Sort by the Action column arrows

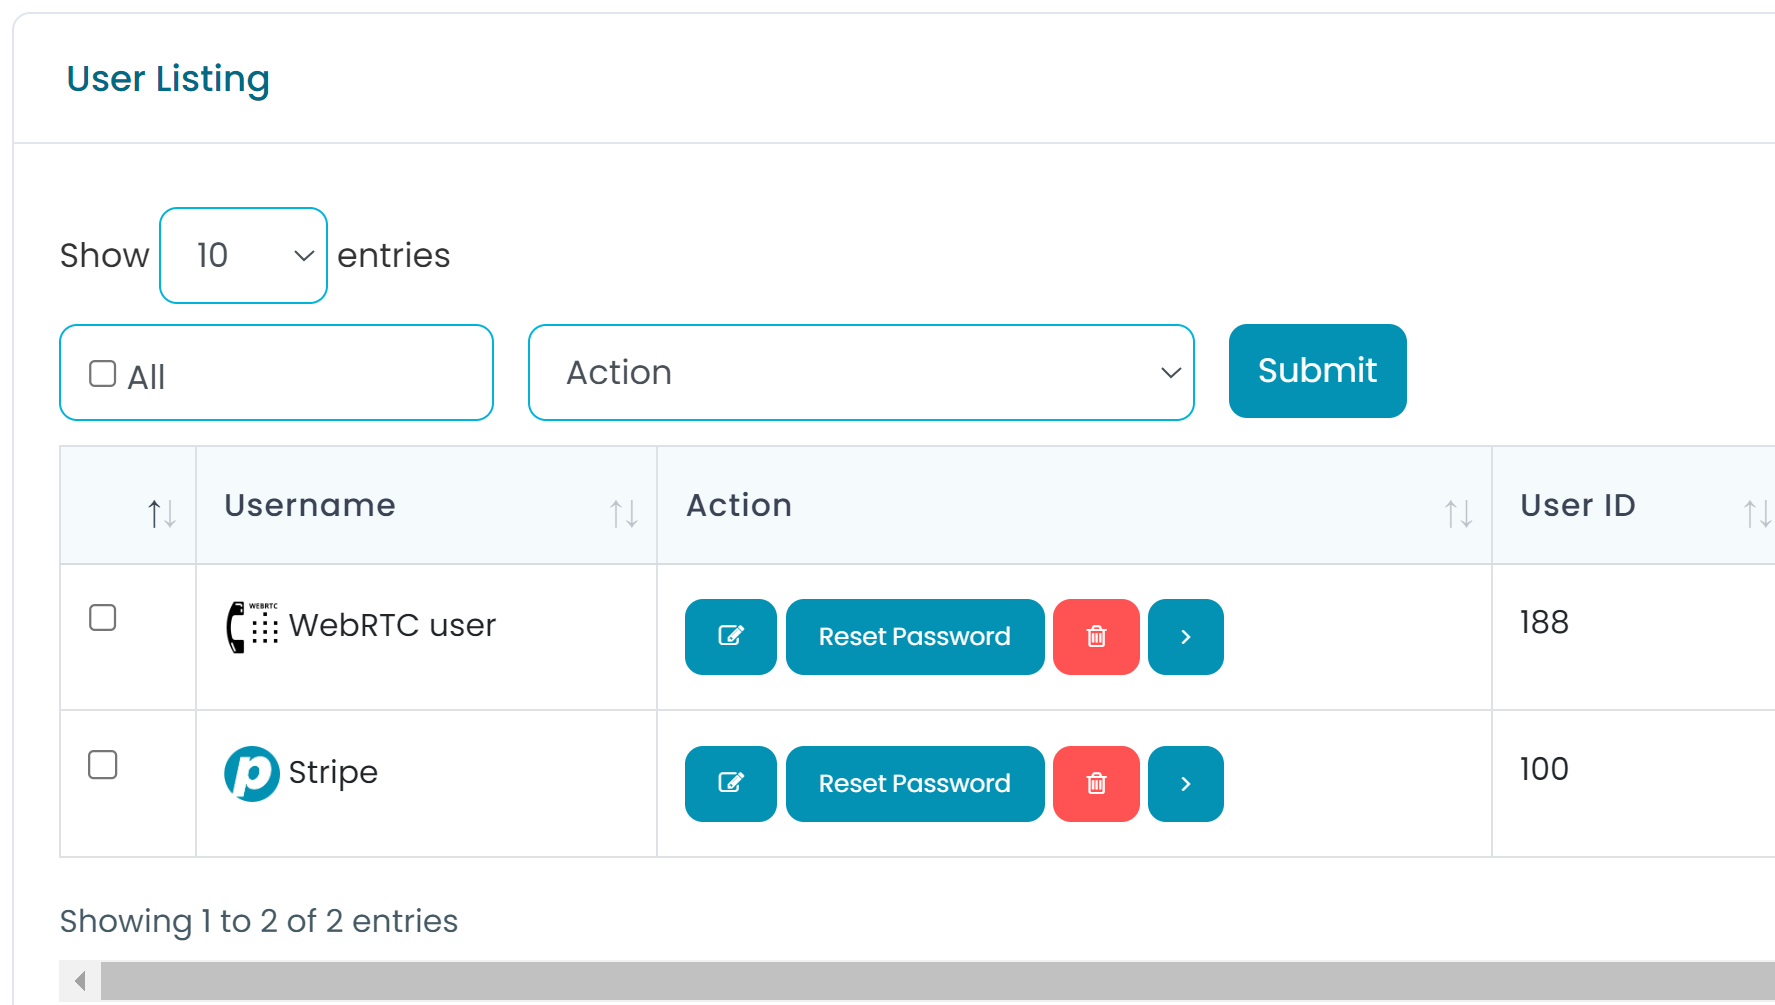point(1458,513)
